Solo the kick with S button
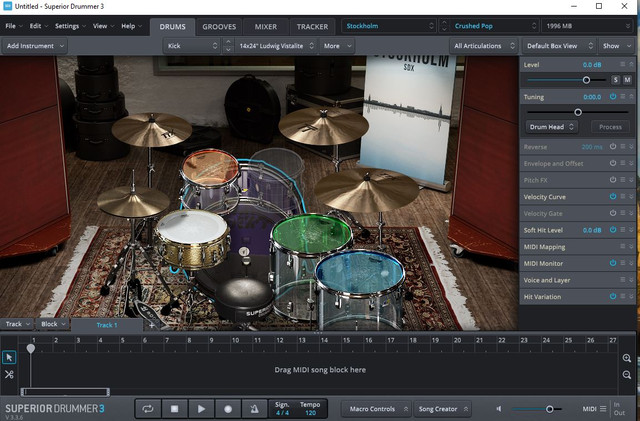 tap(616, 80)
